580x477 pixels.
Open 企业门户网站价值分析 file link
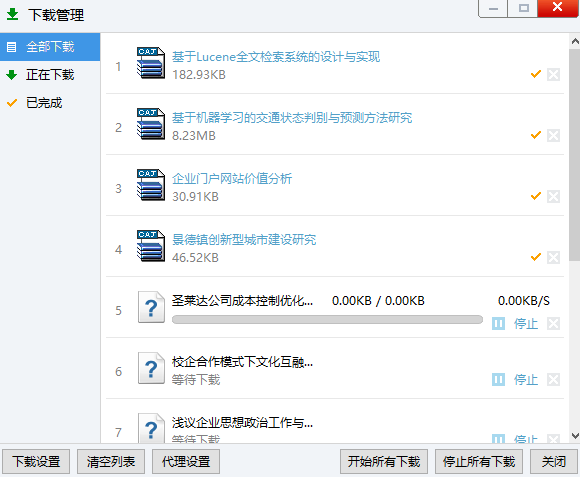click(232, 179)
